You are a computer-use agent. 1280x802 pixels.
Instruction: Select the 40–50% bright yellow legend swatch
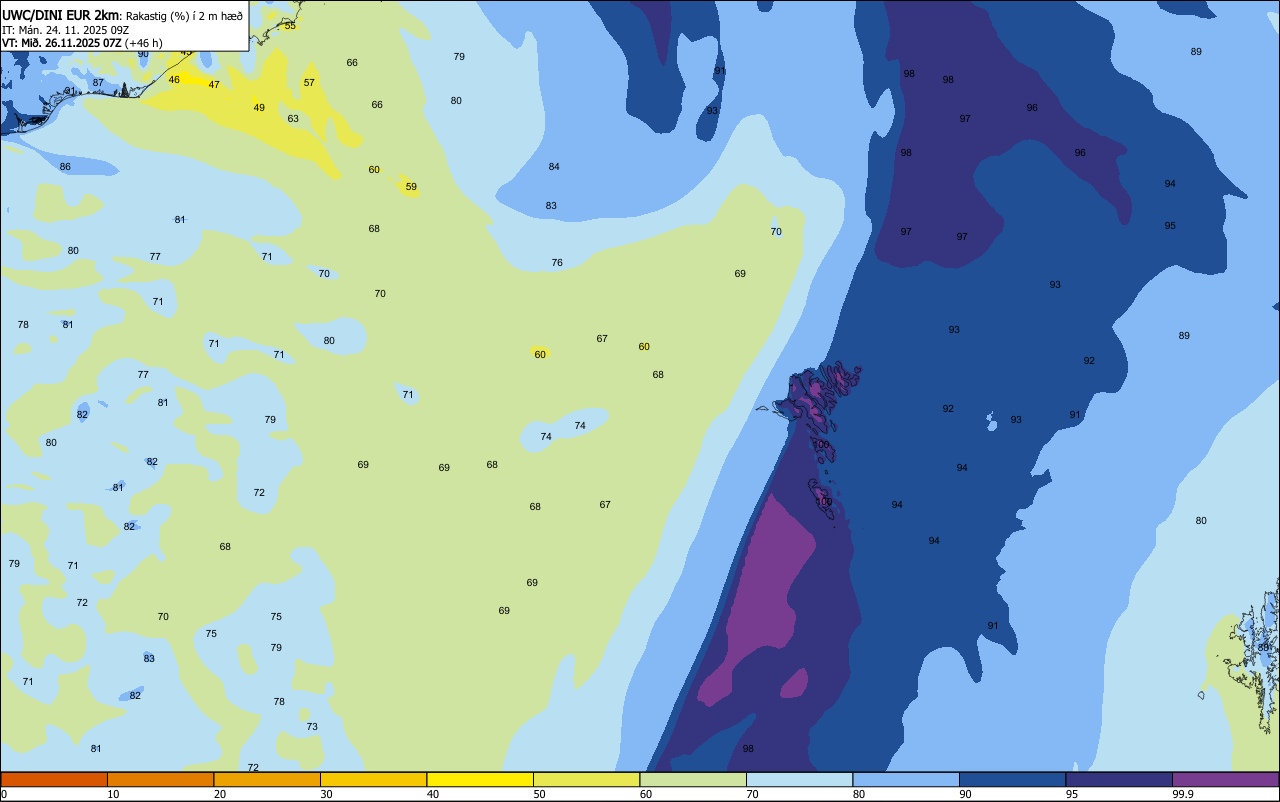(x=480, y=779)
